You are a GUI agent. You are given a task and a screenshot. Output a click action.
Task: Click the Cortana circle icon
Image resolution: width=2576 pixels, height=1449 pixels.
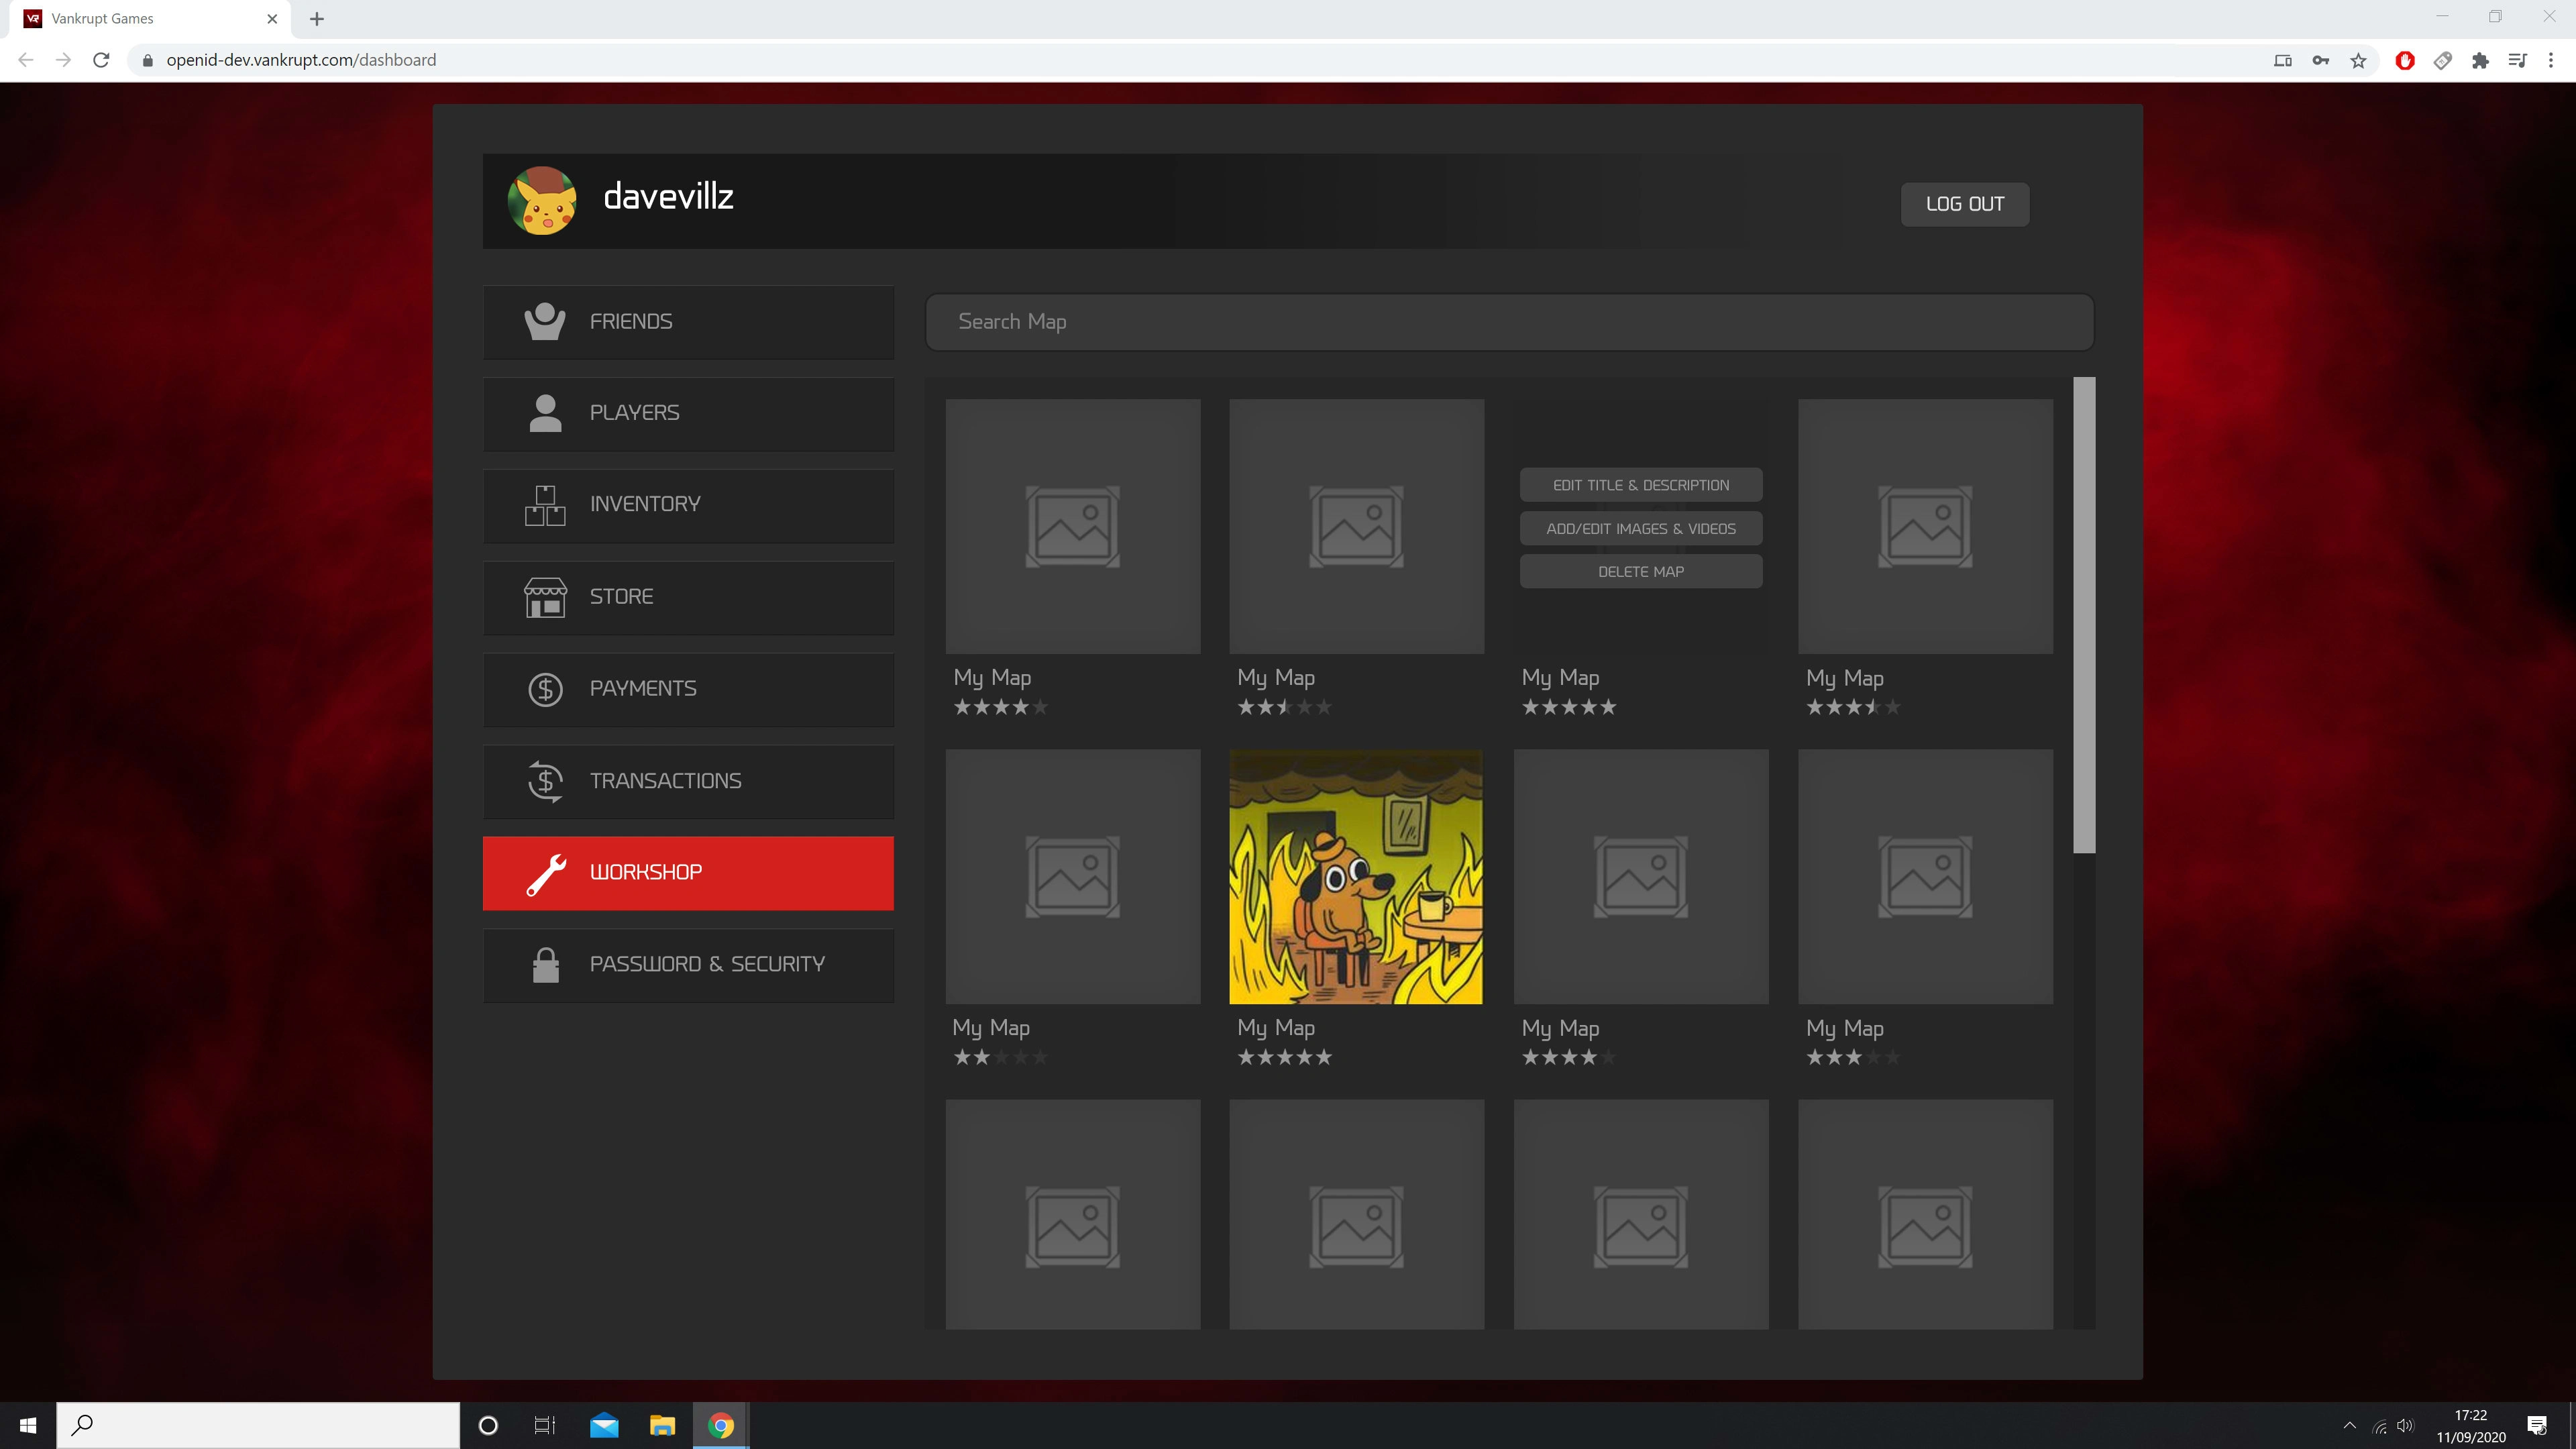pyautogui.click(x=488, y=1425)
